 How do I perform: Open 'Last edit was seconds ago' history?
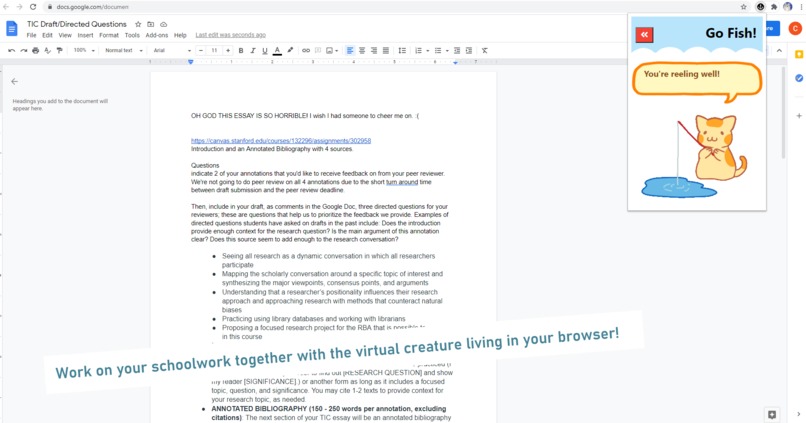pos(230,35)
